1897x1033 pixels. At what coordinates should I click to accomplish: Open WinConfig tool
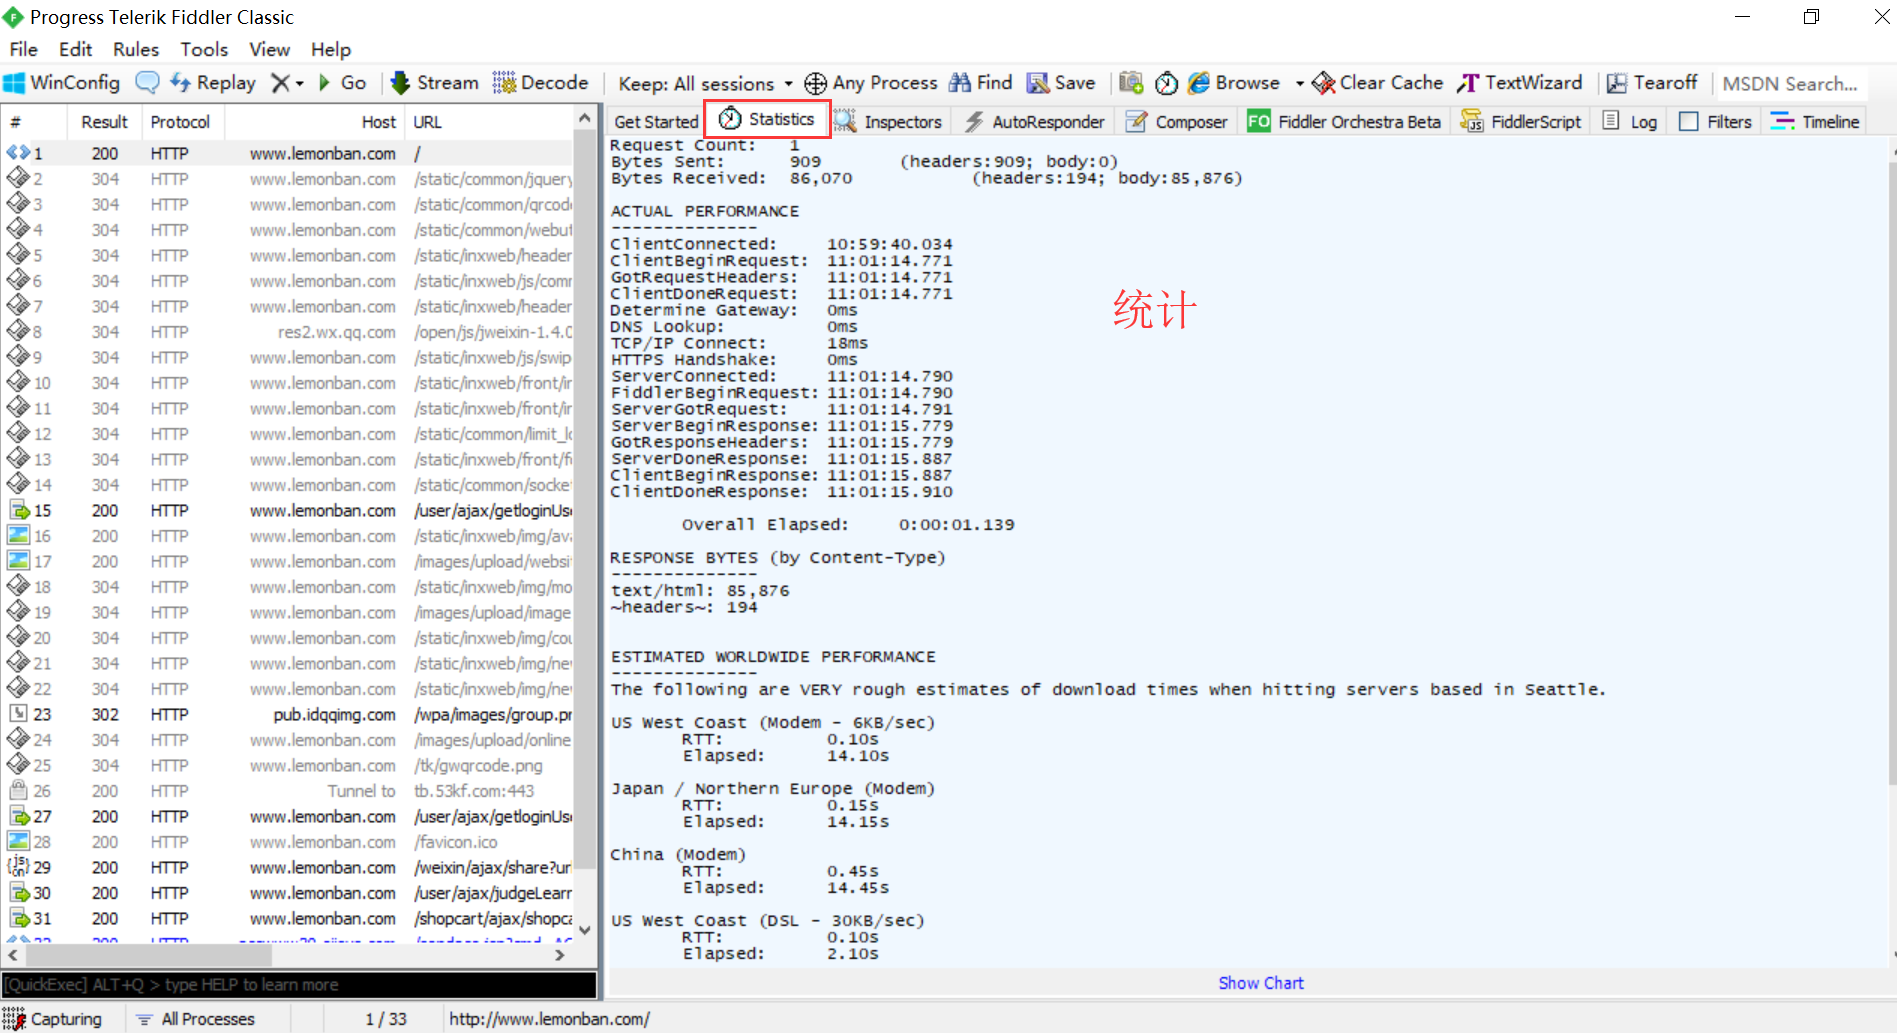(62, 83)
